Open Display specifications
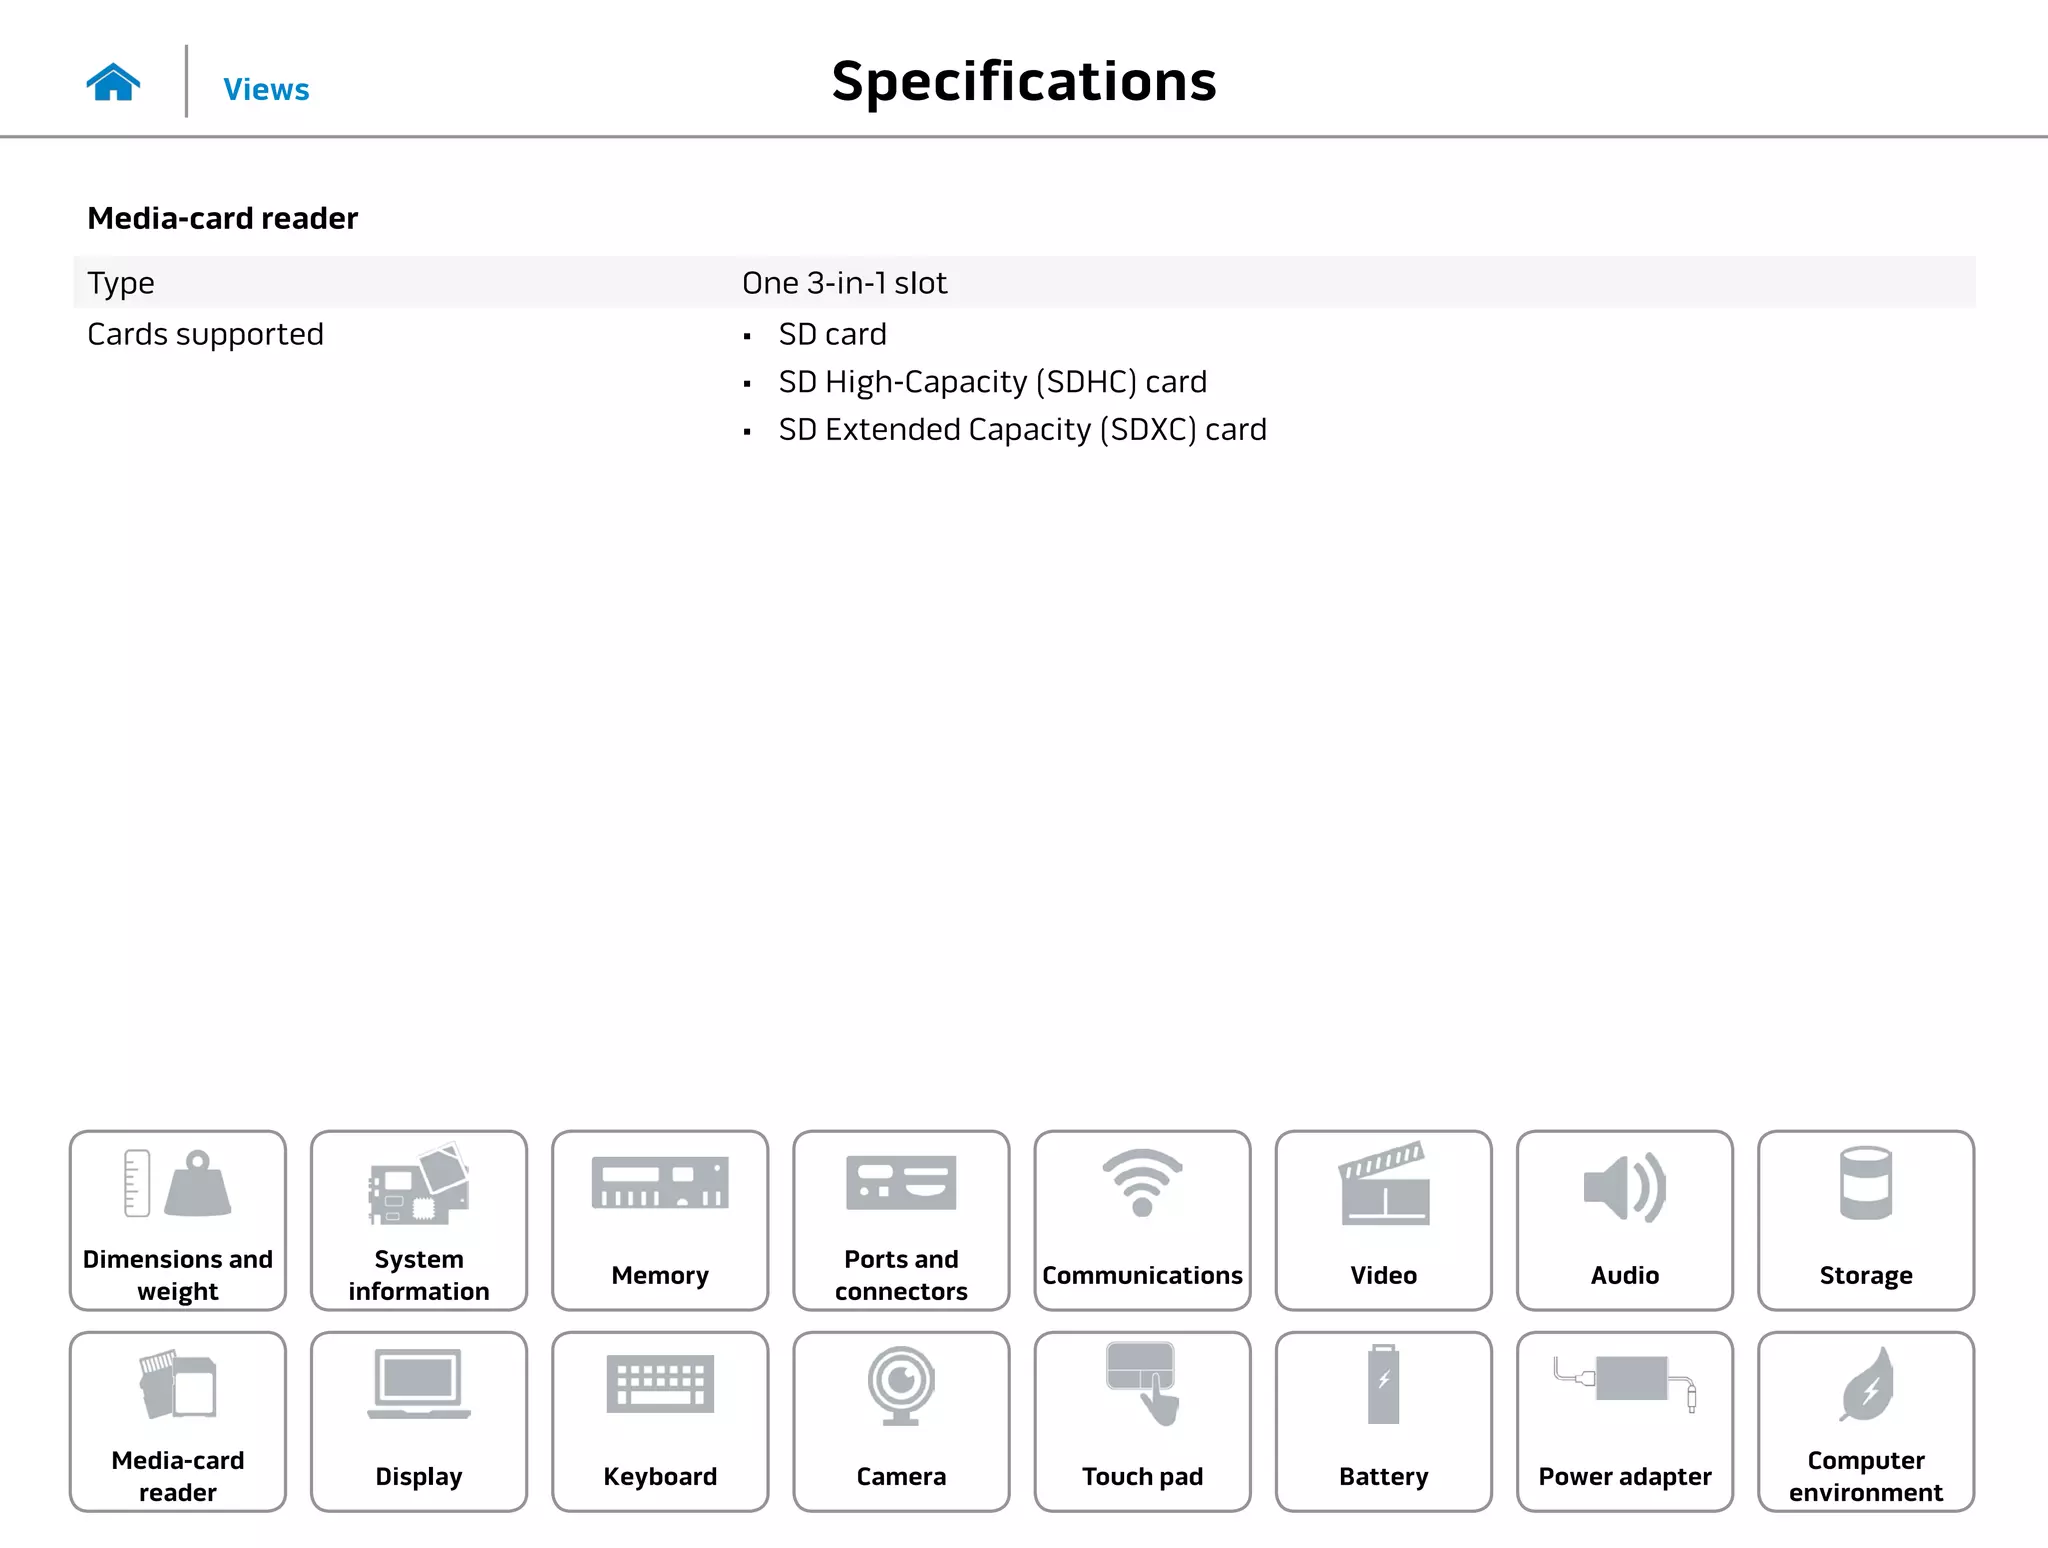The height and width of the screenshot is (1548, 2048). tap(419, 1421)
